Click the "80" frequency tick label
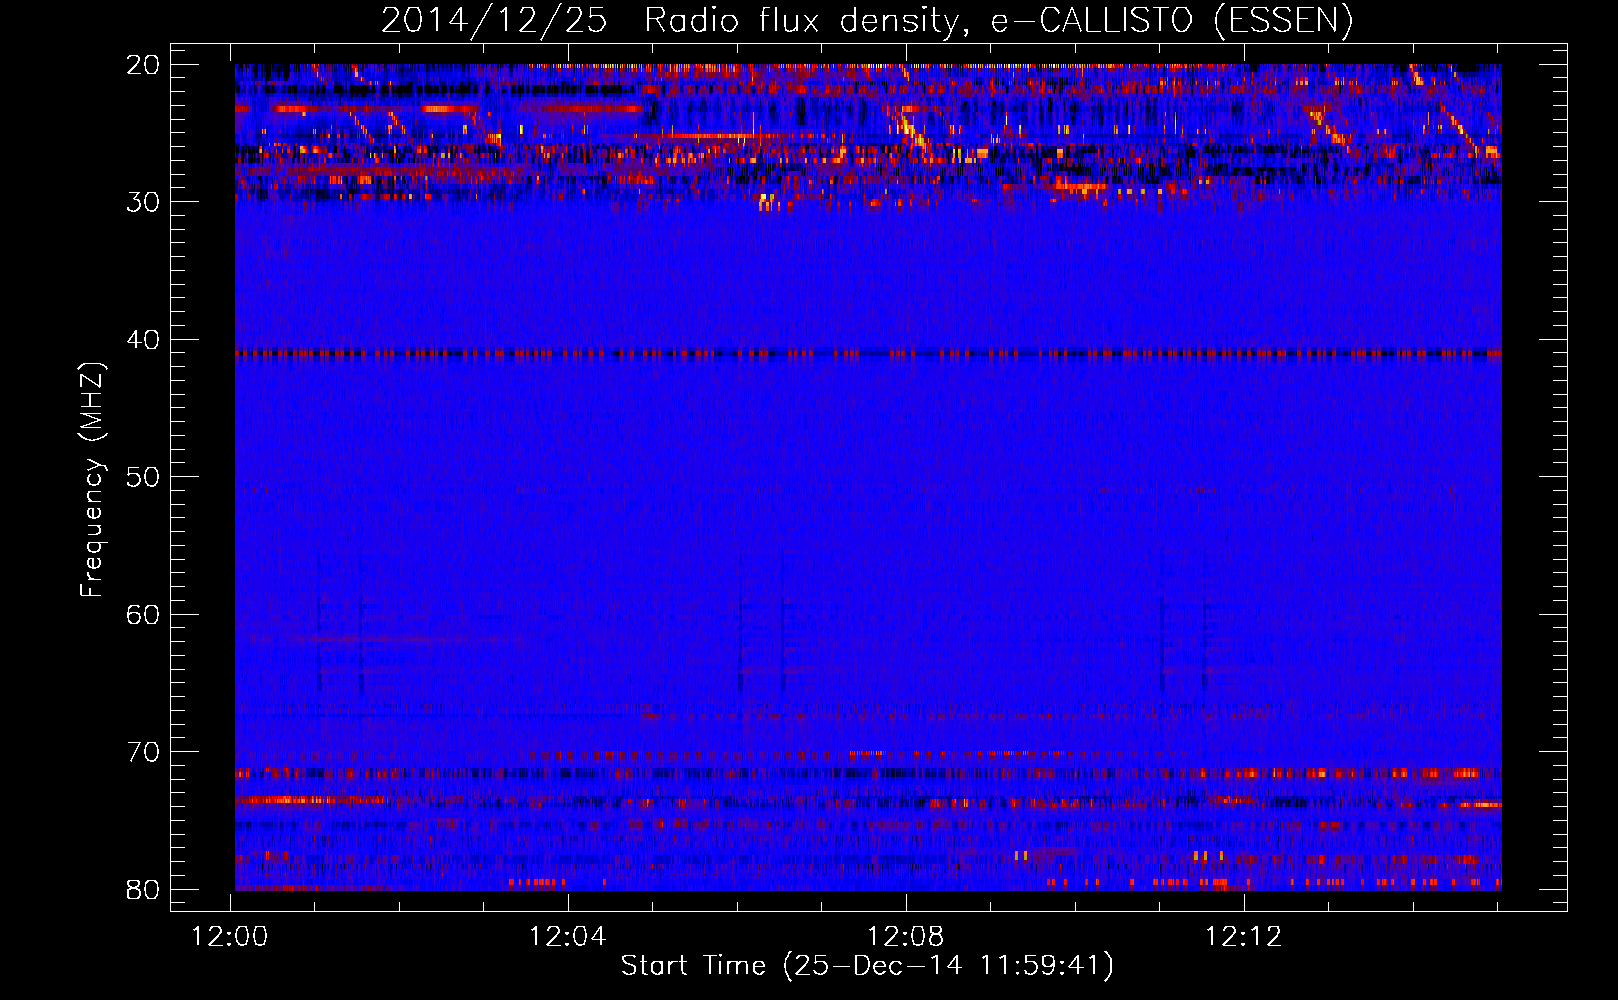The width and height of the screenshot is (1618, 1000). click(x=143, y=890)
